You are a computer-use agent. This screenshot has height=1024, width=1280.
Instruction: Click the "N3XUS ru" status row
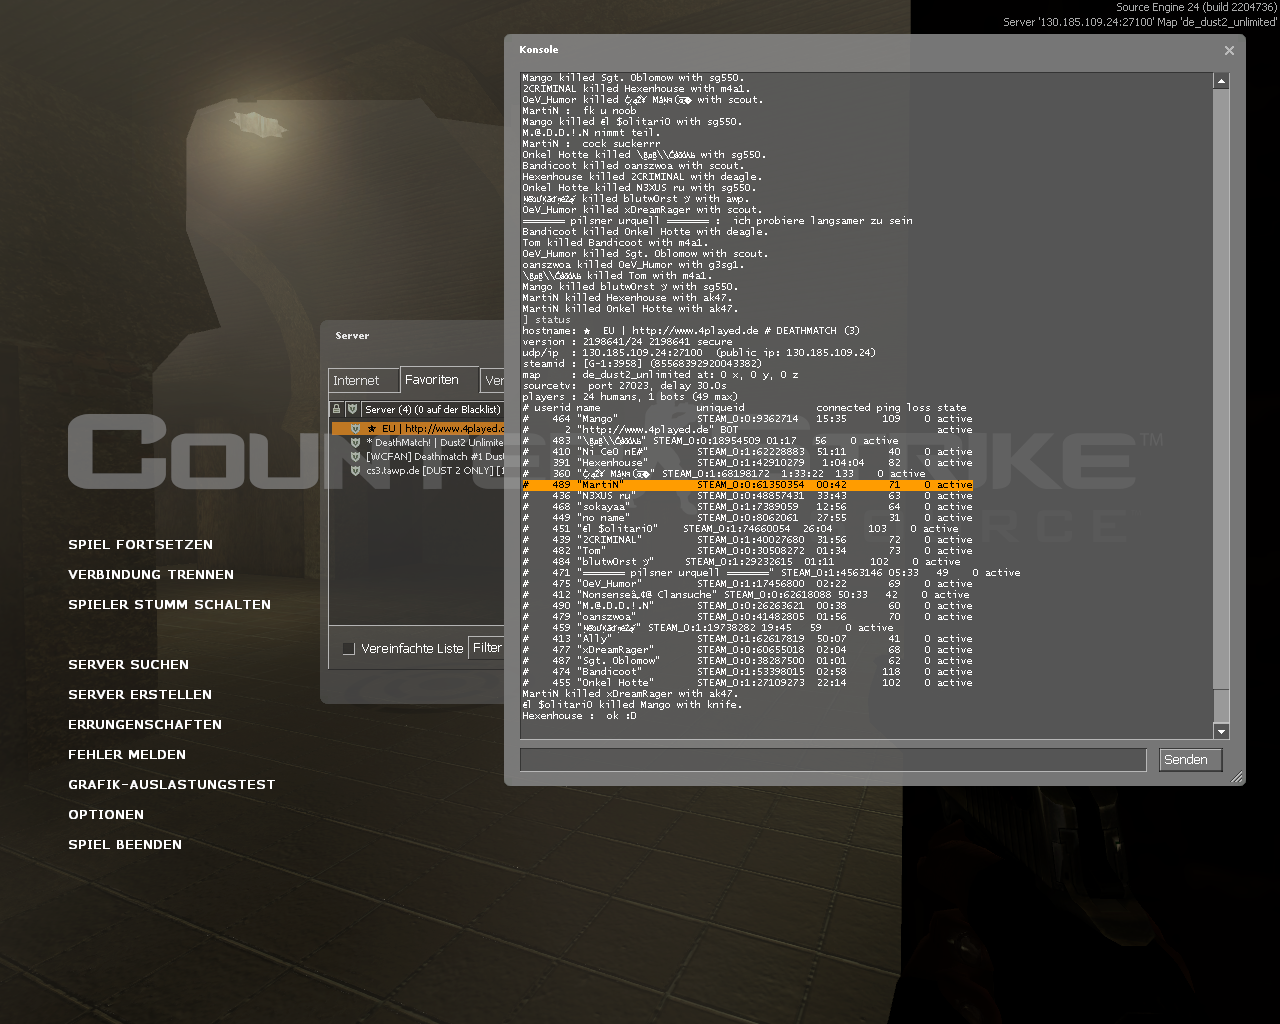click(747, 496)
